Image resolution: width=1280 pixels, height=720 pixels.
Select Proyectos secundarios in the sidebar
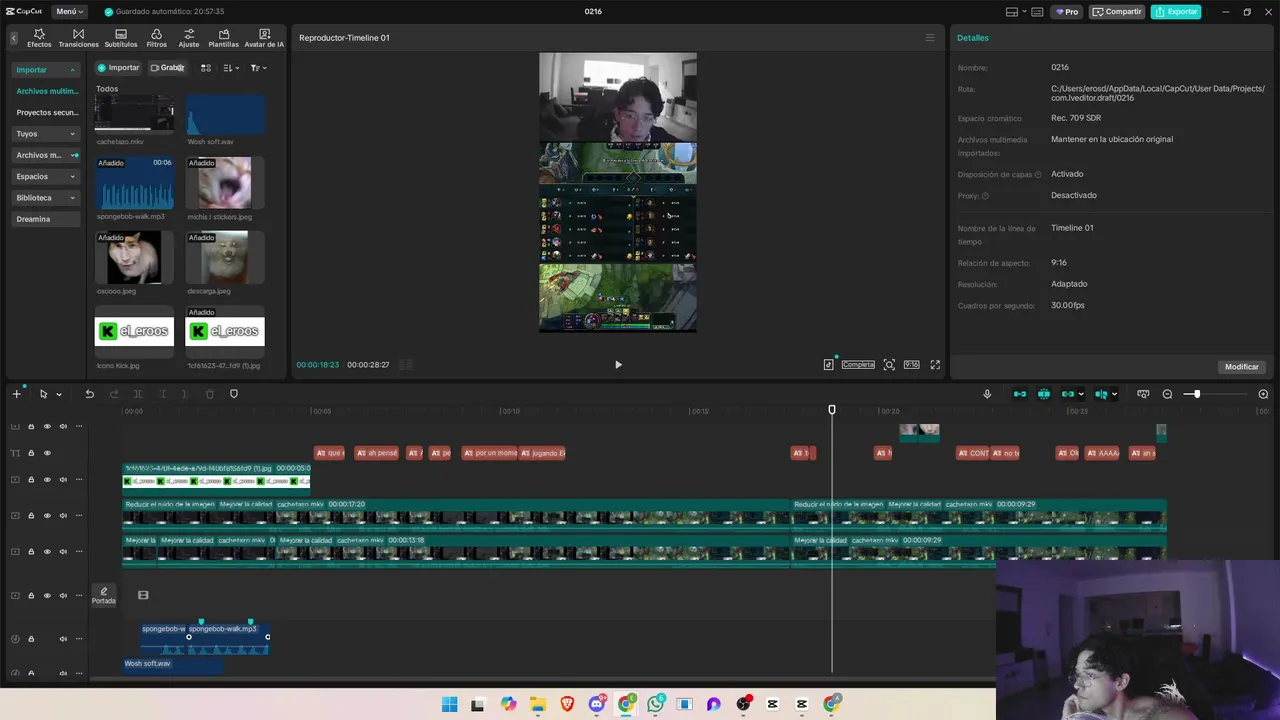point(46,113)
